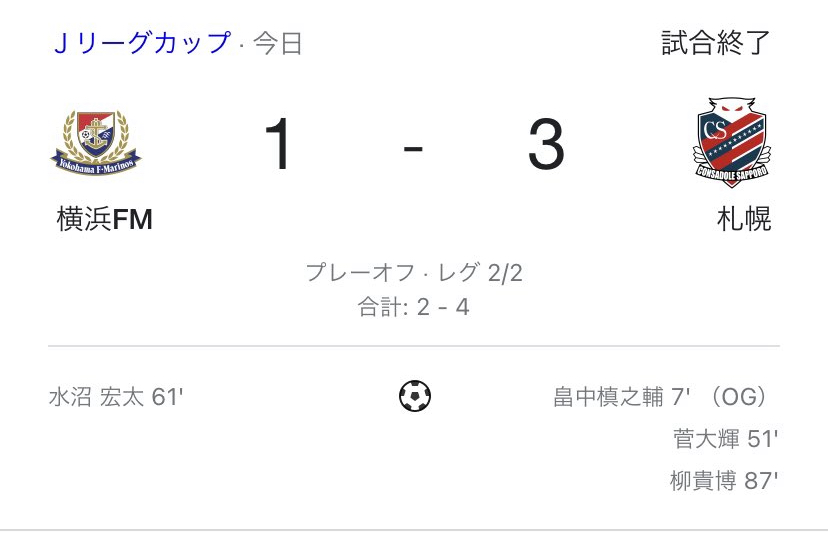Click the soccer ball goal icon
The height and width of the screenshot is (534, 828).
point(414,397)
